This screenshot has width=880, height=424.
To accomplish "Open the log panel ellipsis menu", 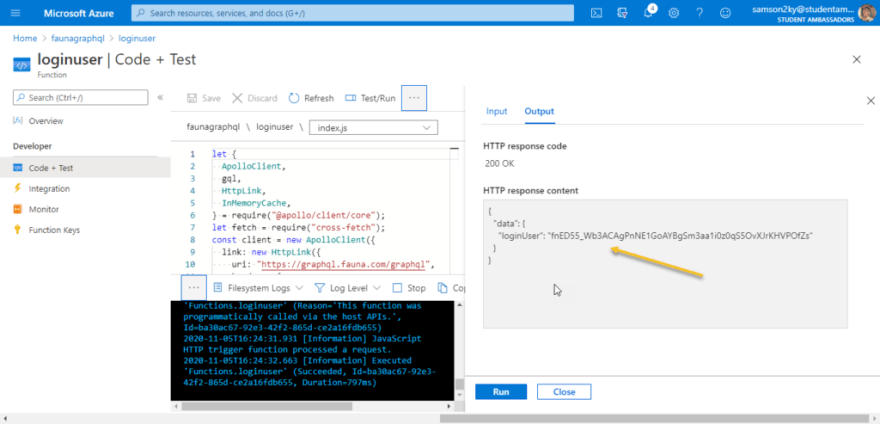I will pyautogui.click(x=194, y=288).
